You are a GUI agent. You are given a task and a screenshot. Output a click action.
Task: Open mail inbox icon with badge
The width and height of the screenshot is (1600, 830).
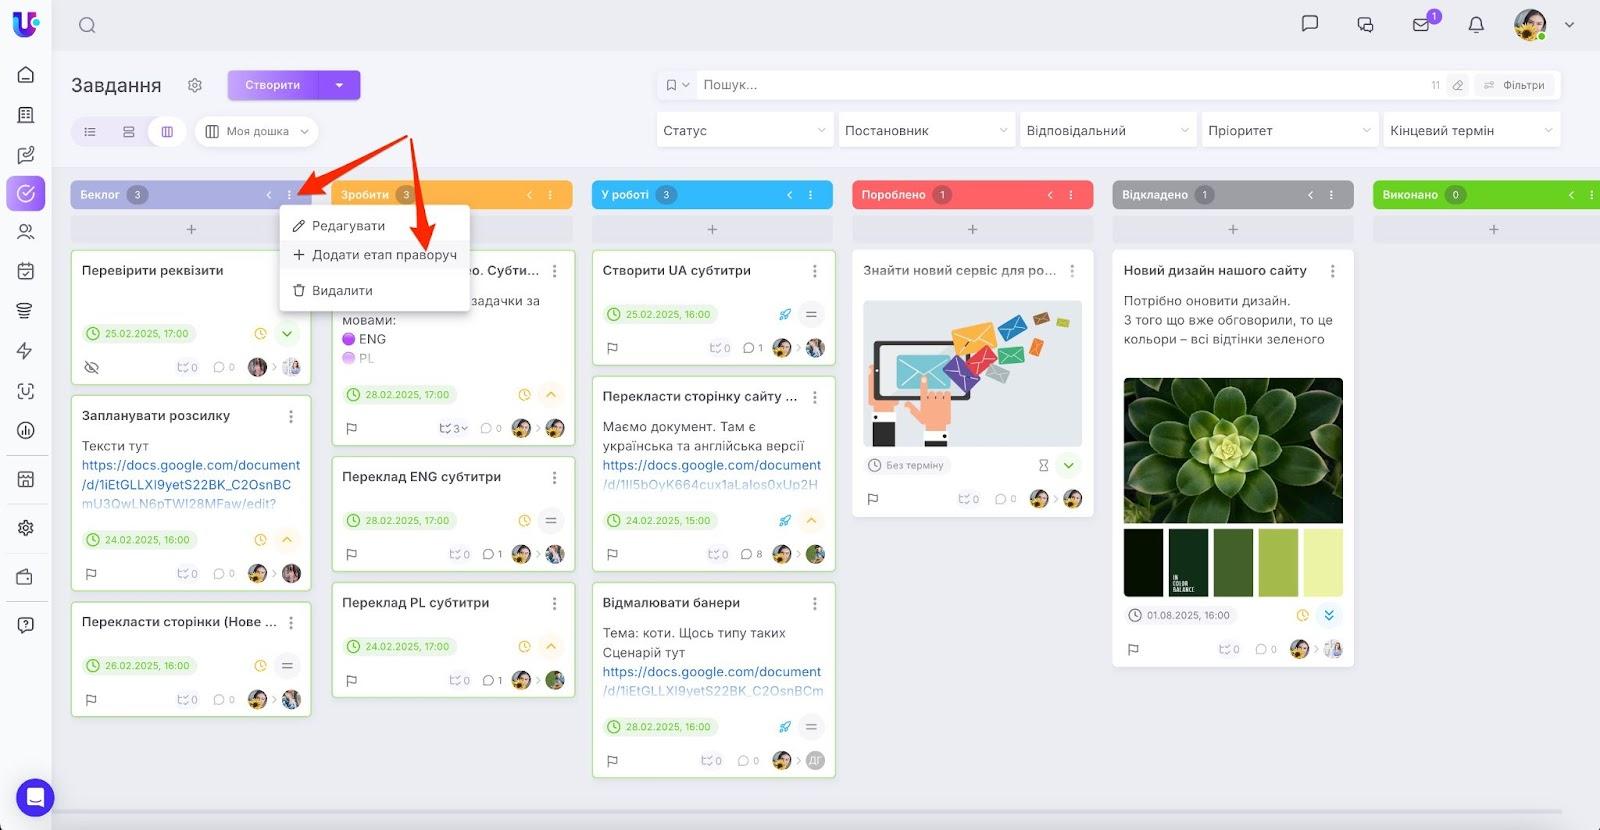tap(1421, 25)
